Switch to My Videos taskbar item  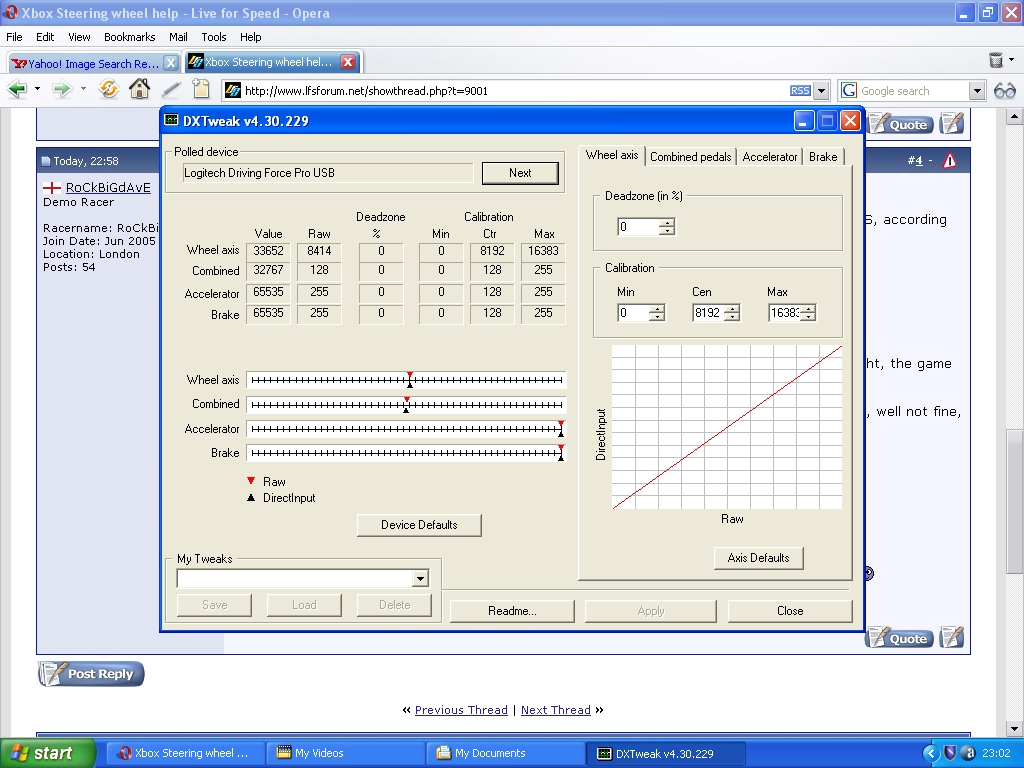coord(347,753)
